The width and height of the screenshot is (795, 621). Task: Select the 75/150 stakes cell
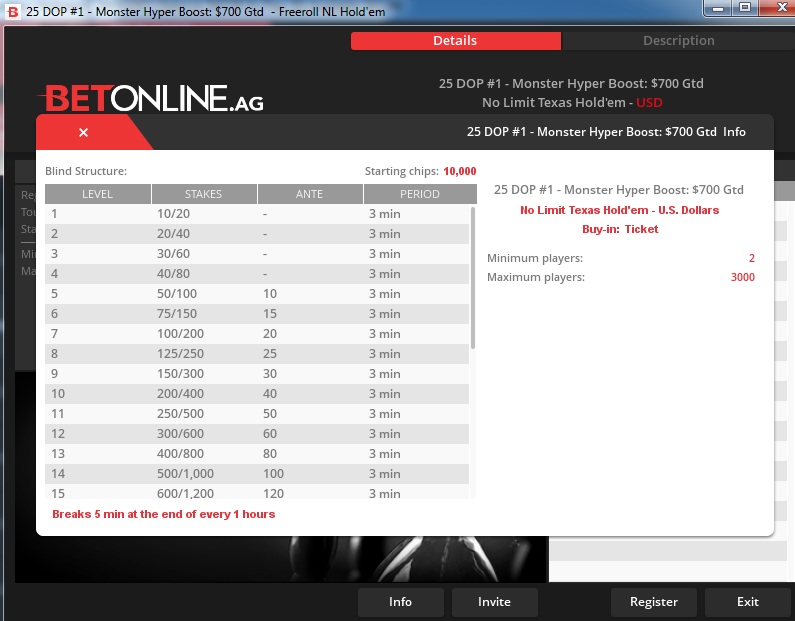pyautogui.click(x=177, y=314)
